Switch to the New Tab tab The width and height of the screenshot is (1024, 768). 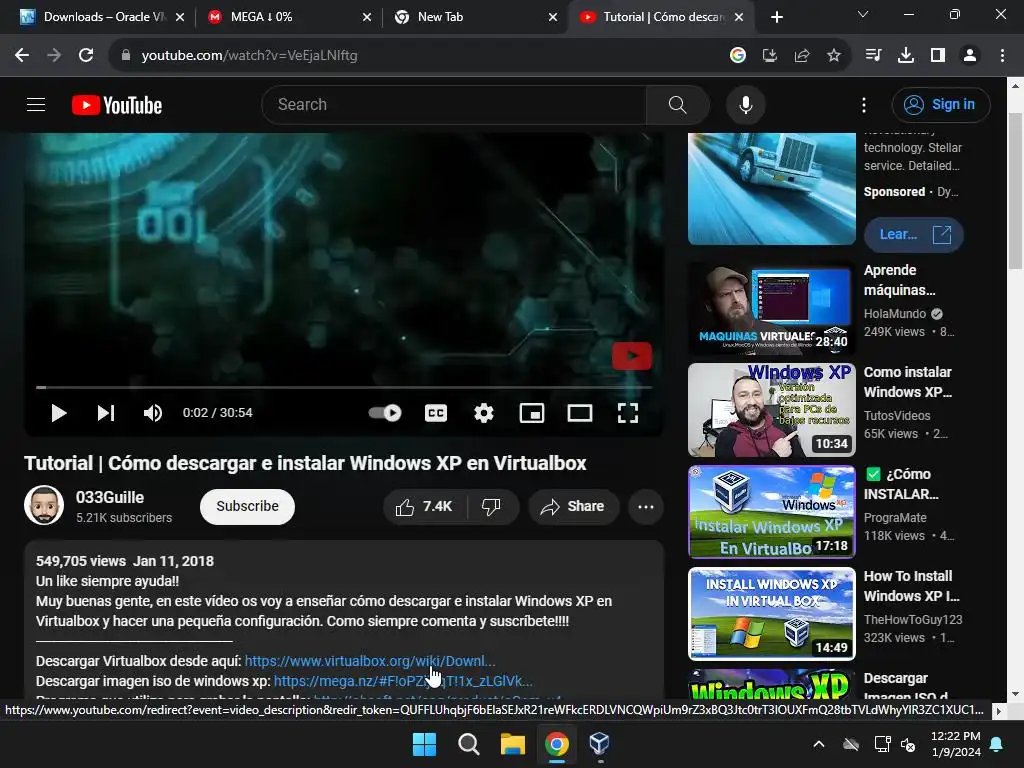(474, 17)
